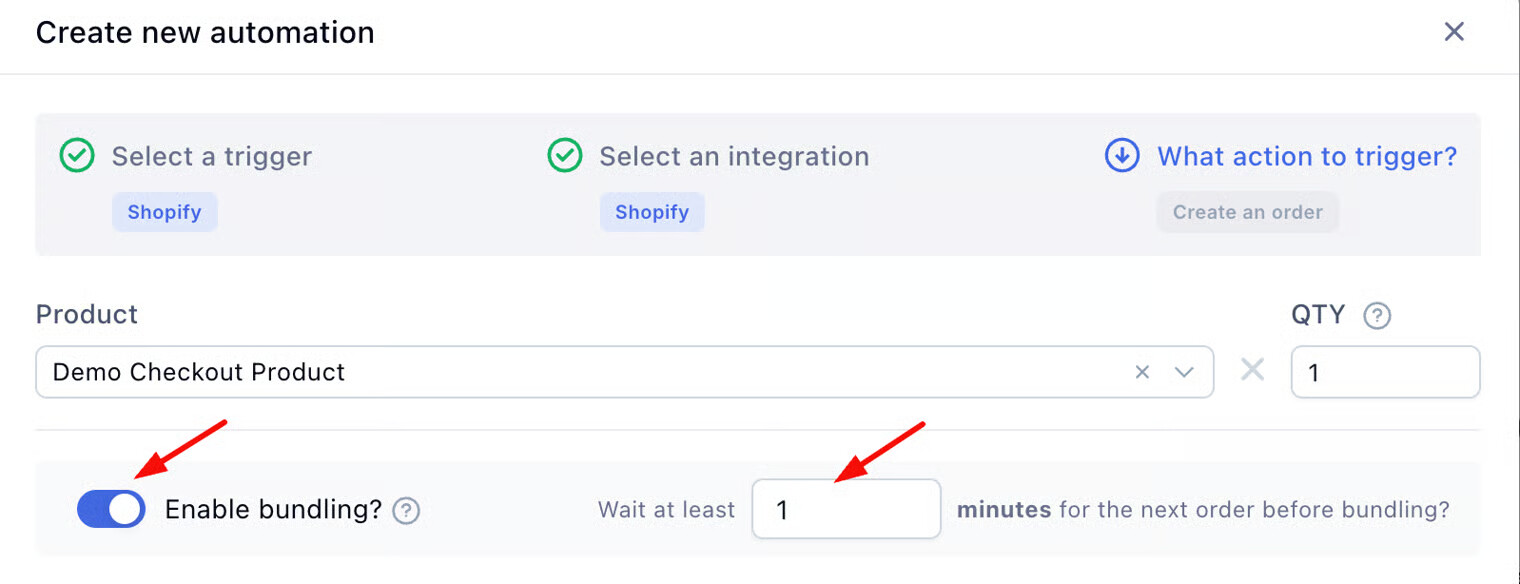
Task: Open the Enable bundling help question mark
Action: click(x=406, y=511)
